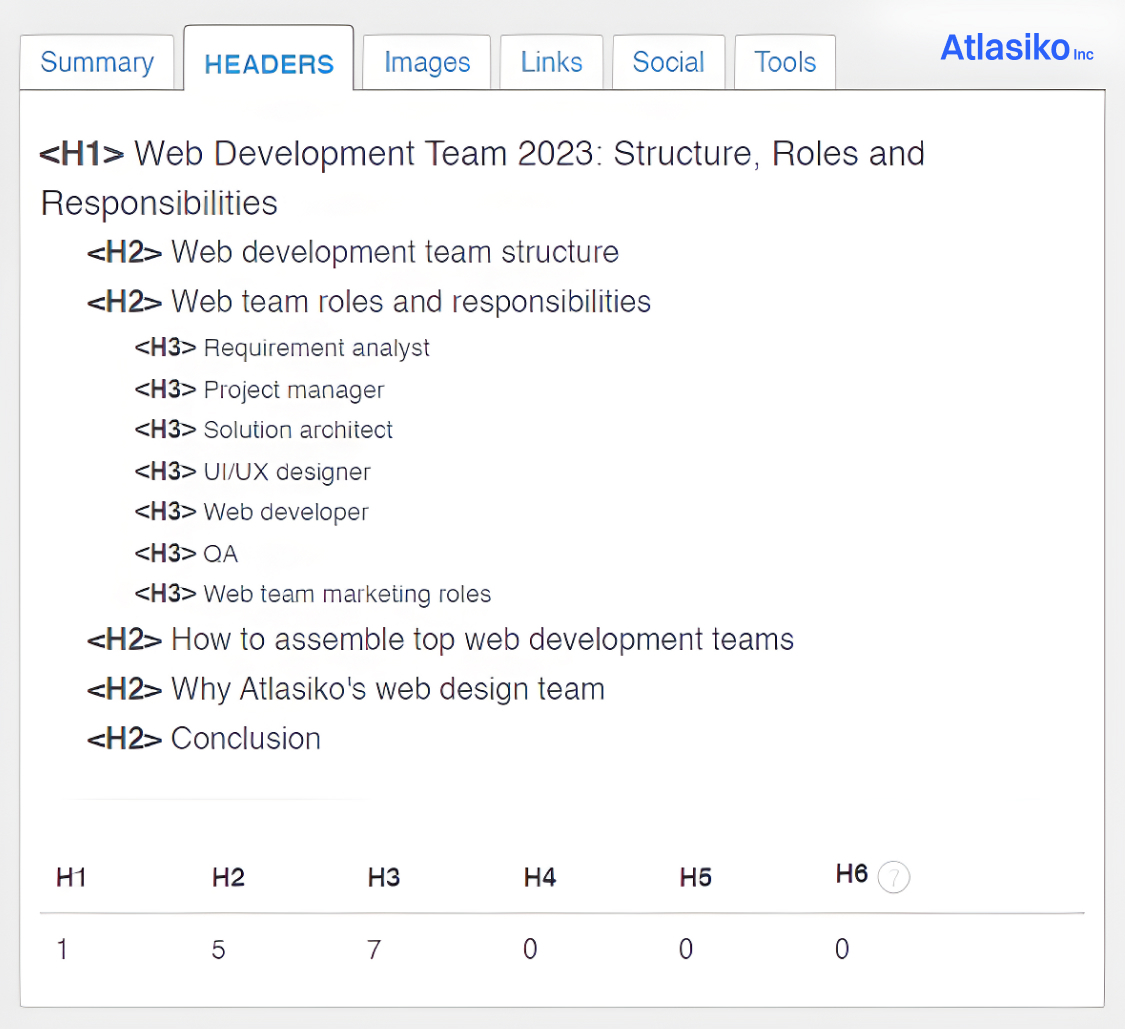Open the Tools tab

[784, 62]
